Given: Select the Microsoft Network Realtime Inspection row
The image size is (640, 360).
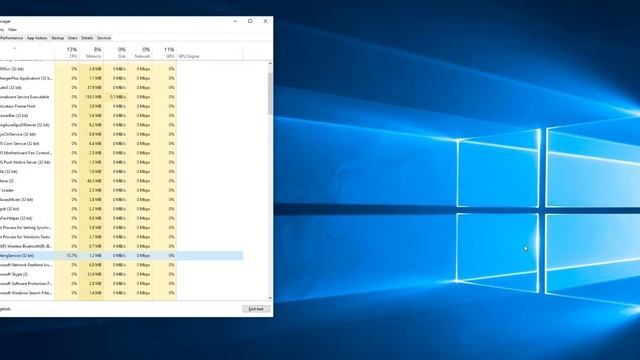Looking at the screenshot, I should pyautogui.click(x=121, y=265).
